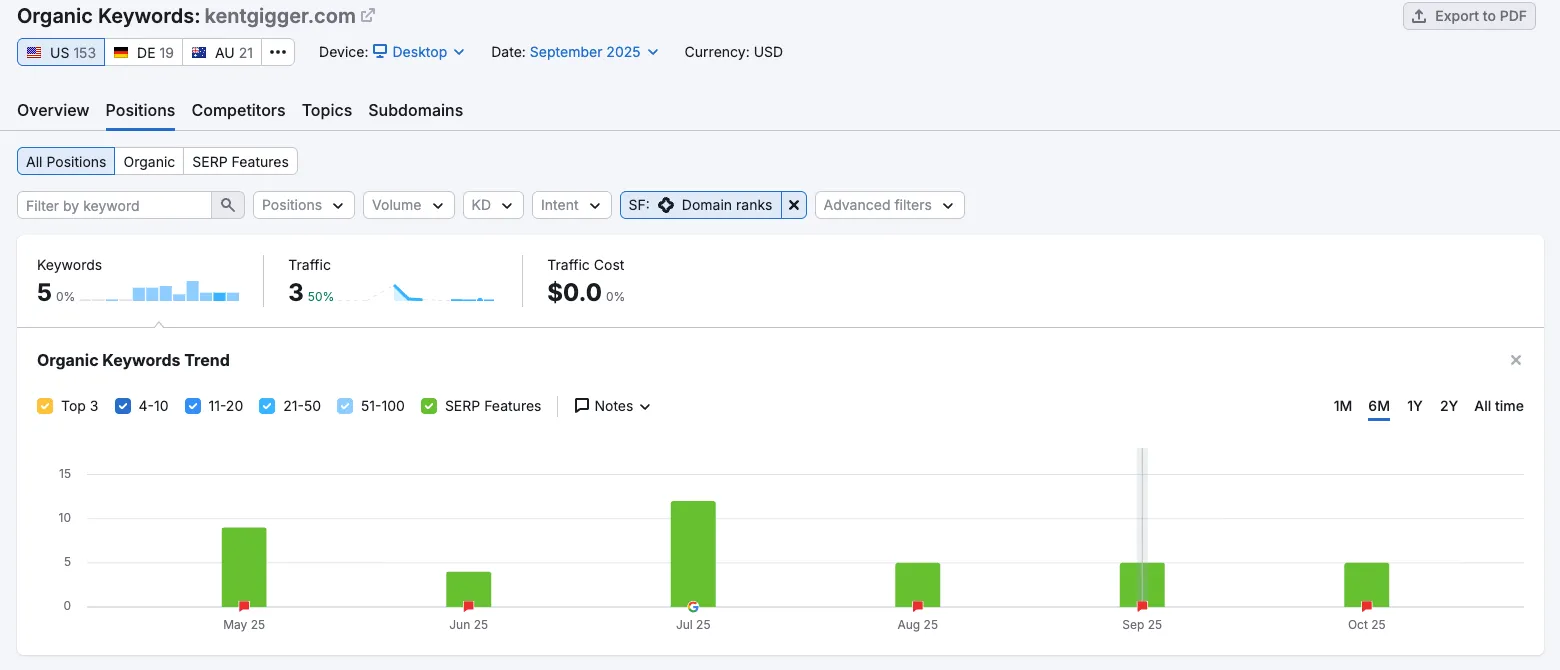The image size is (1560, 670).
Task: Open the Device Desktop dropdown
Action: coord(419,52)
